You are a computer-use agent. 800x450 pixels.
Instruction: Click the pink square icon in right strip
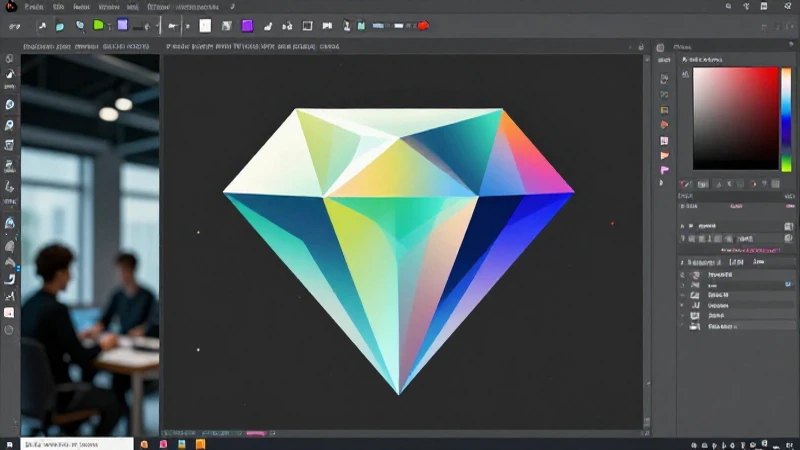tap(664, 140)
